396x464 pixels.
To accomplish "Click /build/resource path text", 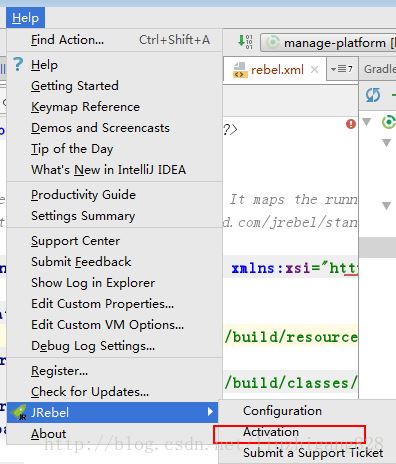I will tap(291, 337).
